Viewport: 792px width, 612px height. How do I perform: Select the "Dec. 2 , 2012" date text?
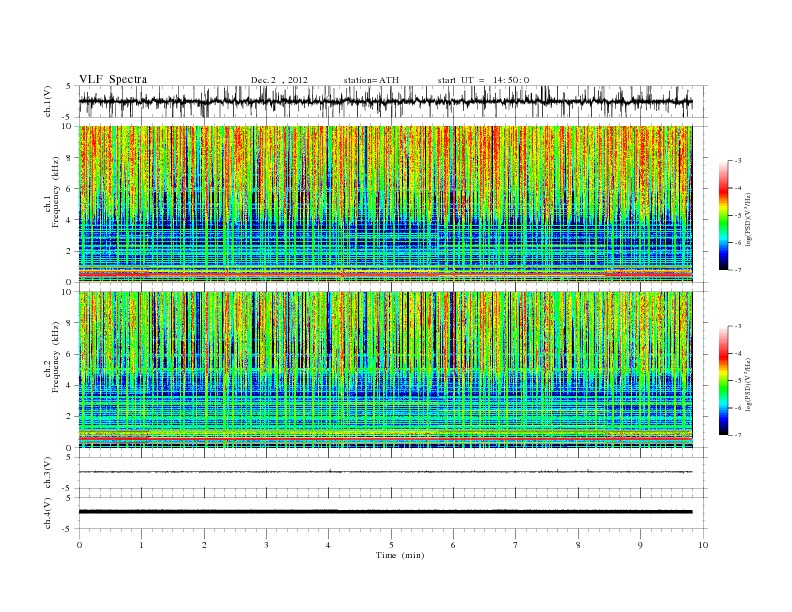pyautogui.click(x=279, y=80)
